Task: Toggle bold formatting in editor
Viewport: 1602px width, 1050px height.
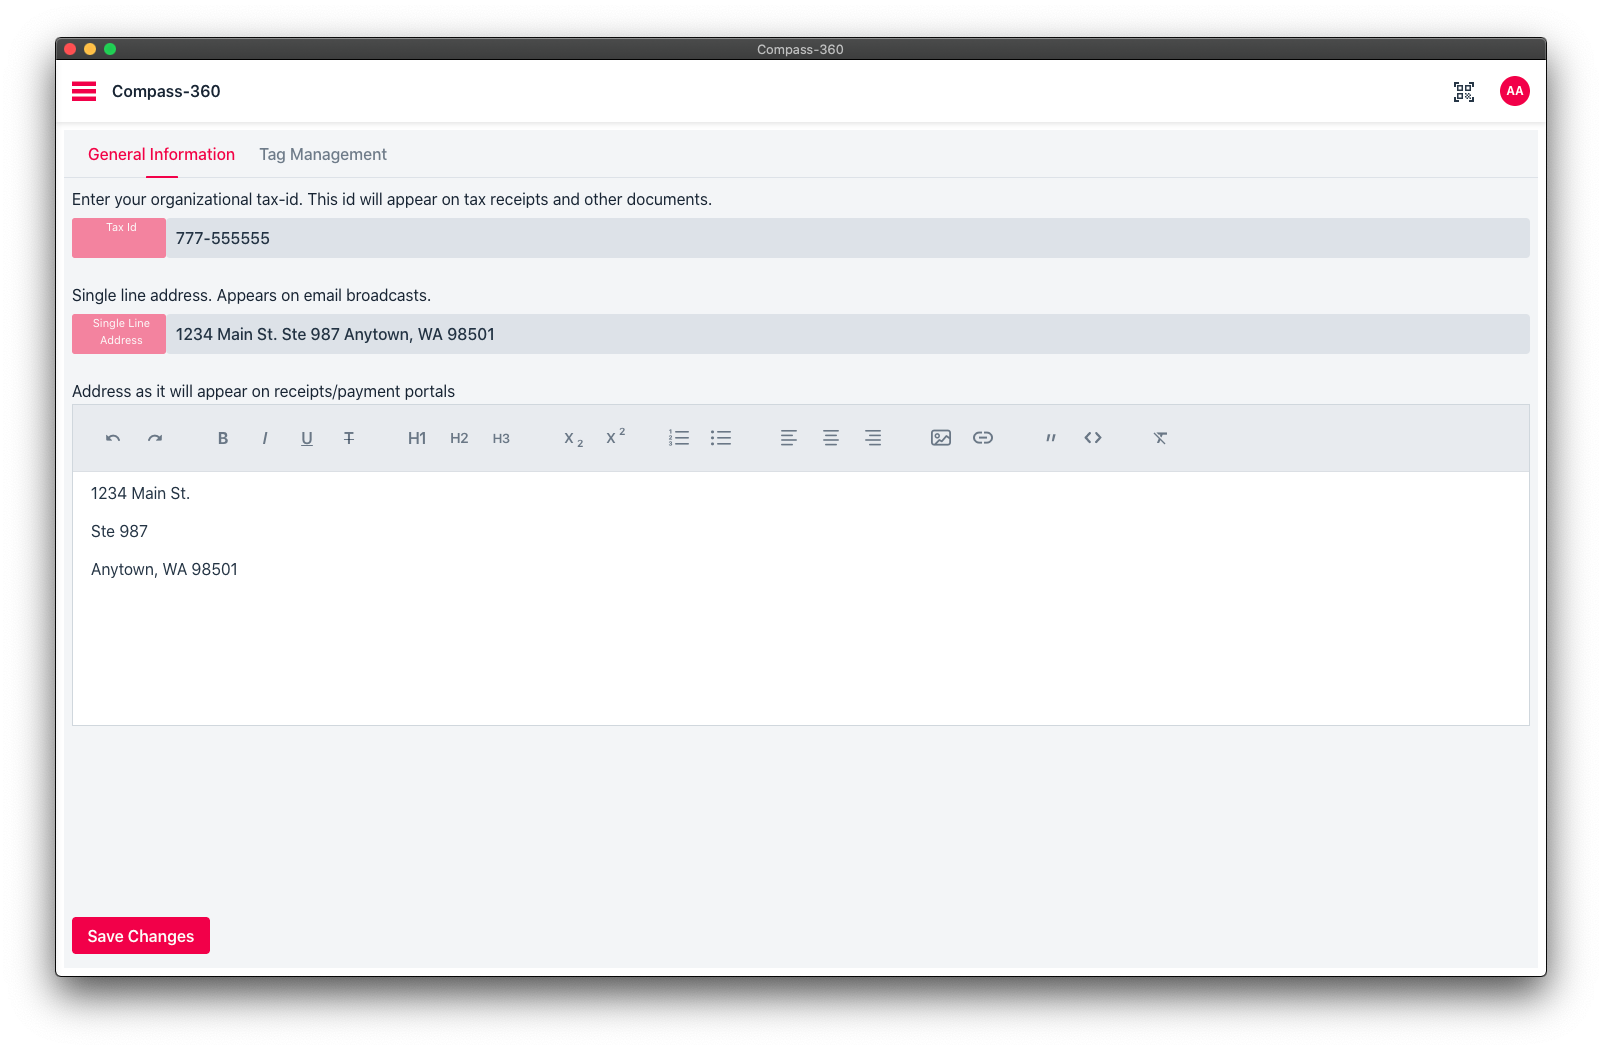Action: (x=223, y=438)
